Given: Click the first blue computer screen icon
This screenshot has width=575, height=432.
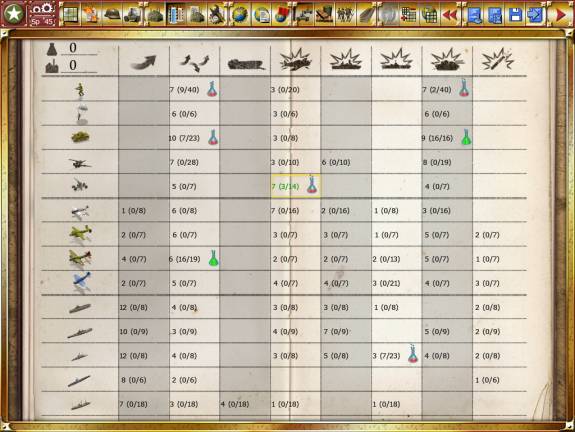Looking at the screenshot, I should point(475,15).
